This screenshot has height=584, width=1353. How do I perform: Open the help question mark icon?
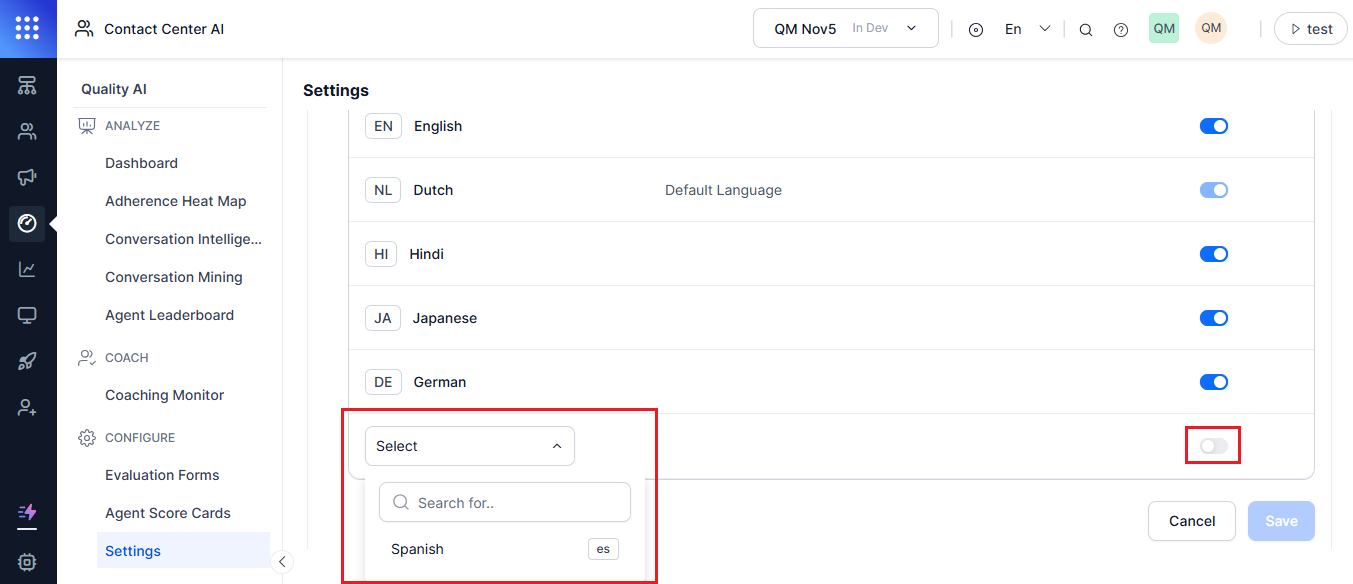[1121, 29]
